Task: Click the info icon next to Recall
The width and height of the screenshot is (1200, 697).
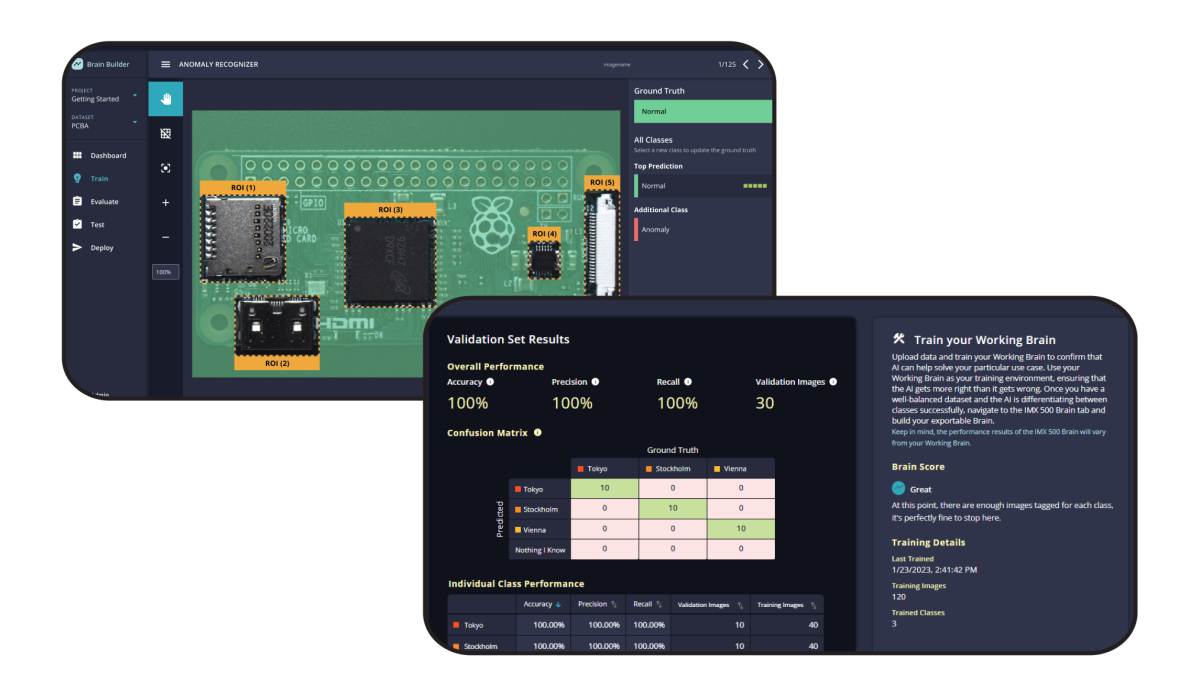Action: pyautogui.click(x=688, y=382)
